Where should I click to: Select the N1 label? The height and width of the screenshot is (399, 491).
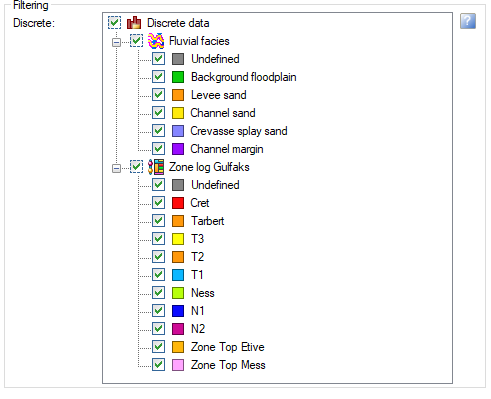click(197, 311)
